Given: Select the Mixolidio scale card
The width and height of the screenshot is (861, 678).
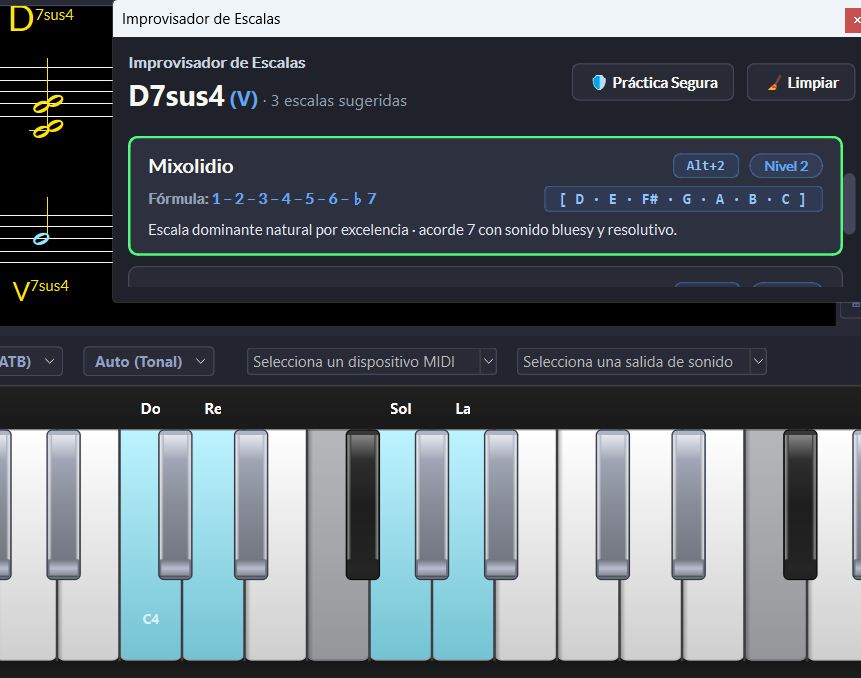Looking at the screenshot, I should pyautogui.click(x=485, y=196).
